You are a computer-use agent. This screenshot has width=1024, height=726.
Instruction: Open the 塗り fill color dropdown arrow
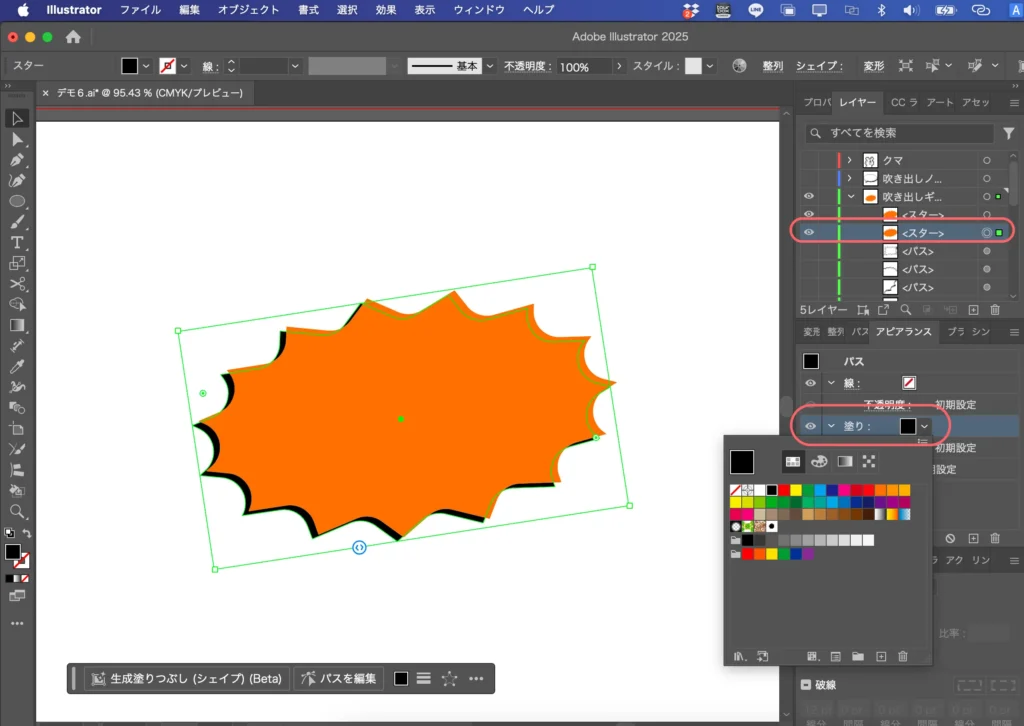[x=925, y=426]
